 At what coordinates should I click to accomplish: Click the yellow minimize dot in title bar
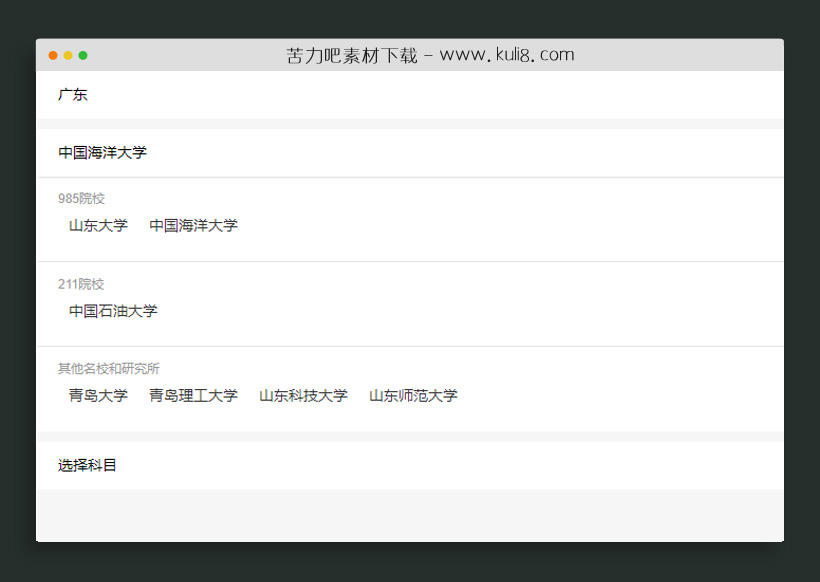tap(68, 56)
